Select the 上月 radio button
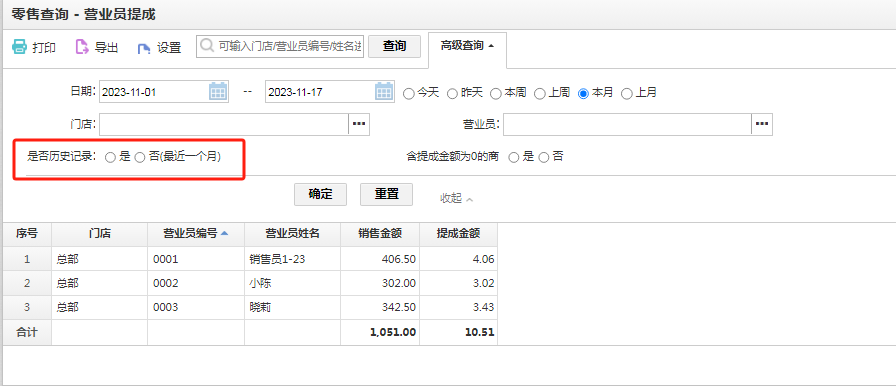896x386 pixels. 627,94
